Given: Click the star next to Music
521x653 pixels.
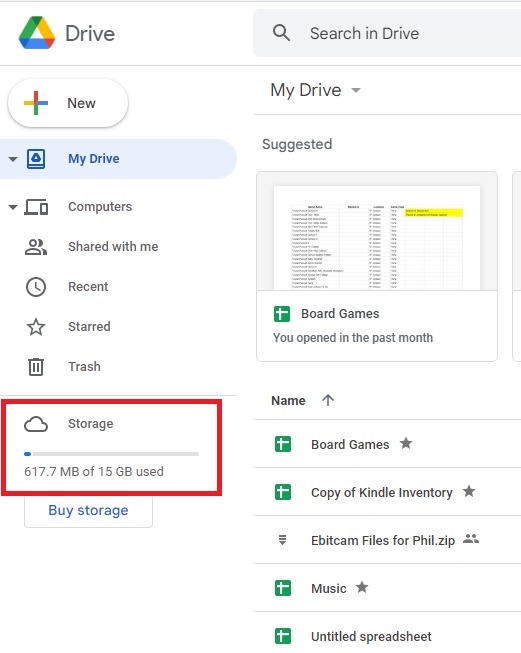Looking at the screenshot, I should click(362, 587).
